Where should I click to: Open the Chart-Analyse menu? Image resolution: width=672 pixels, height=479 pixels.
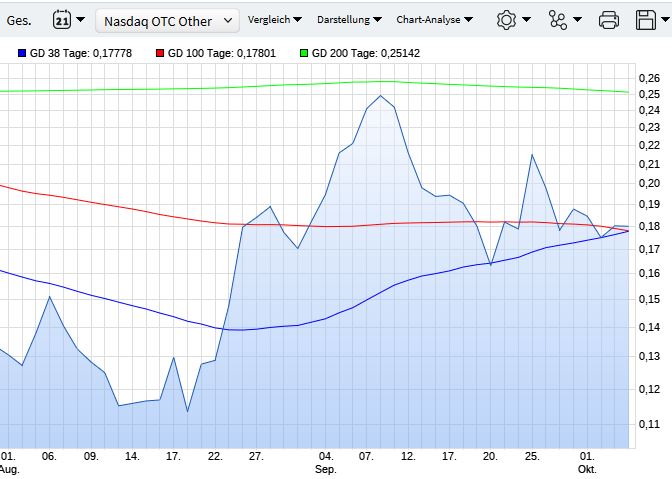pyautogui.click(x=433, y=19)
